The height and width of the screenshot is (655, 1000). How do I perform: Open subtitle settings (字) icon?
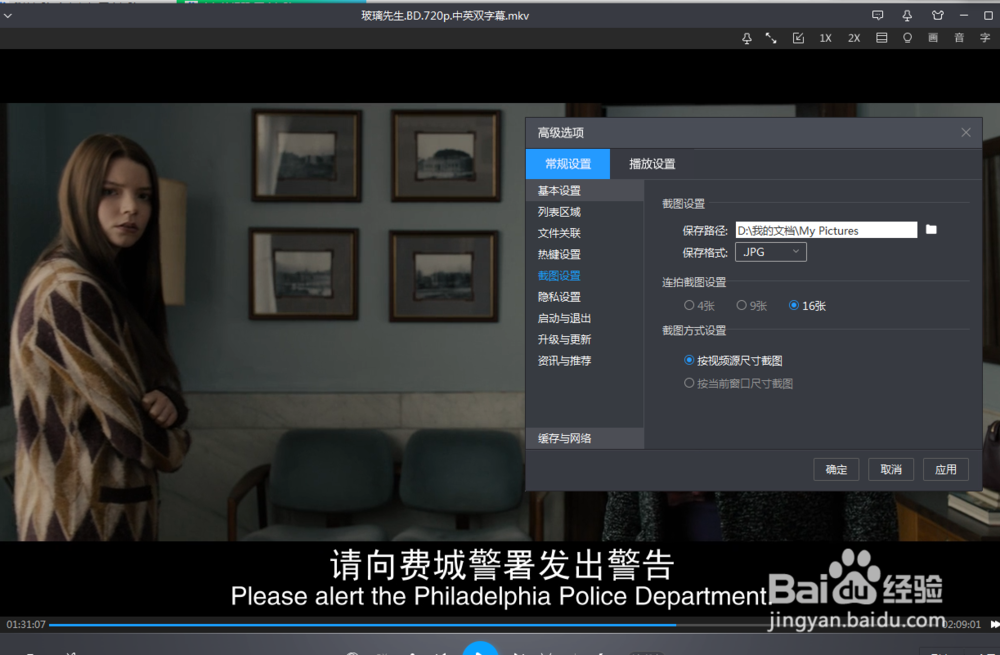[x=985, y=38]
